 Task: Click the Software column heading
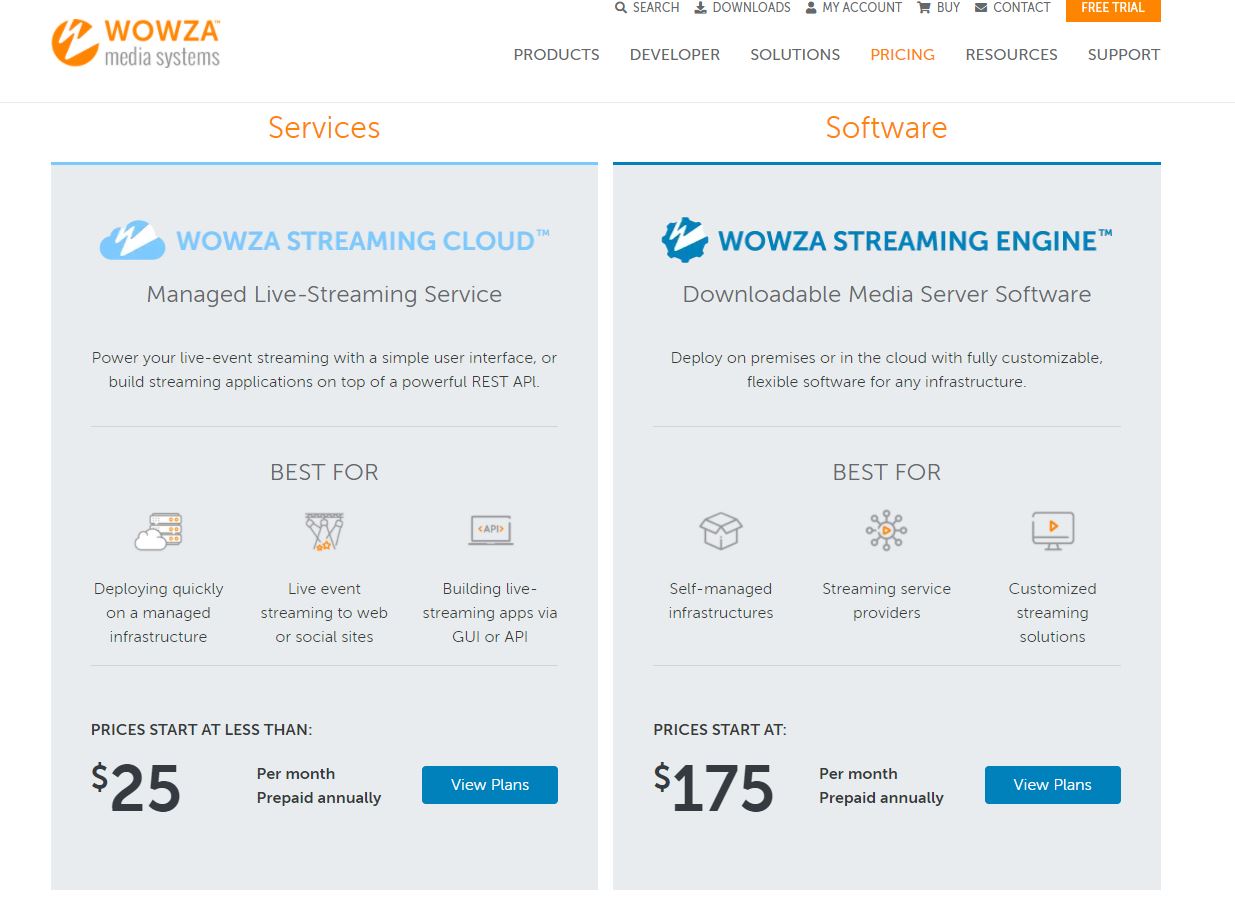(x=886, y=128)
